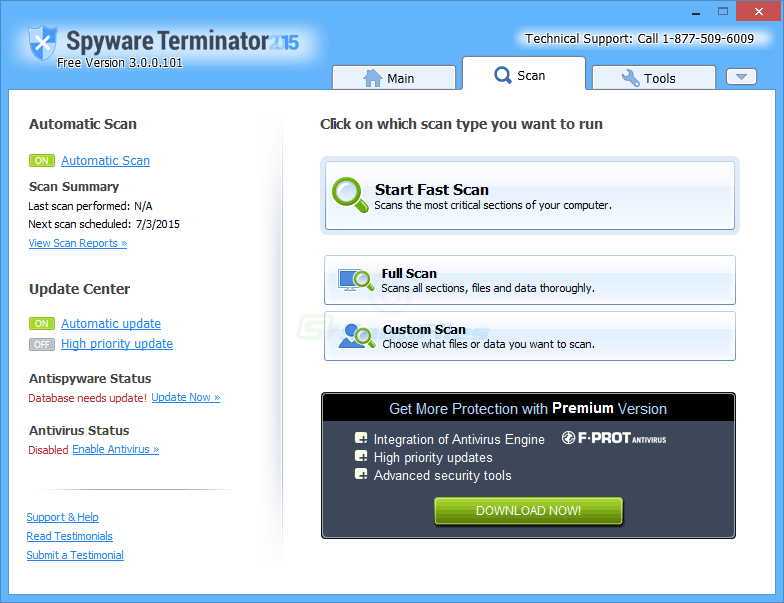Click the monitor icon beside Full Scan
This screenshot has width=784, height=603.
click(x=356, y=280)
